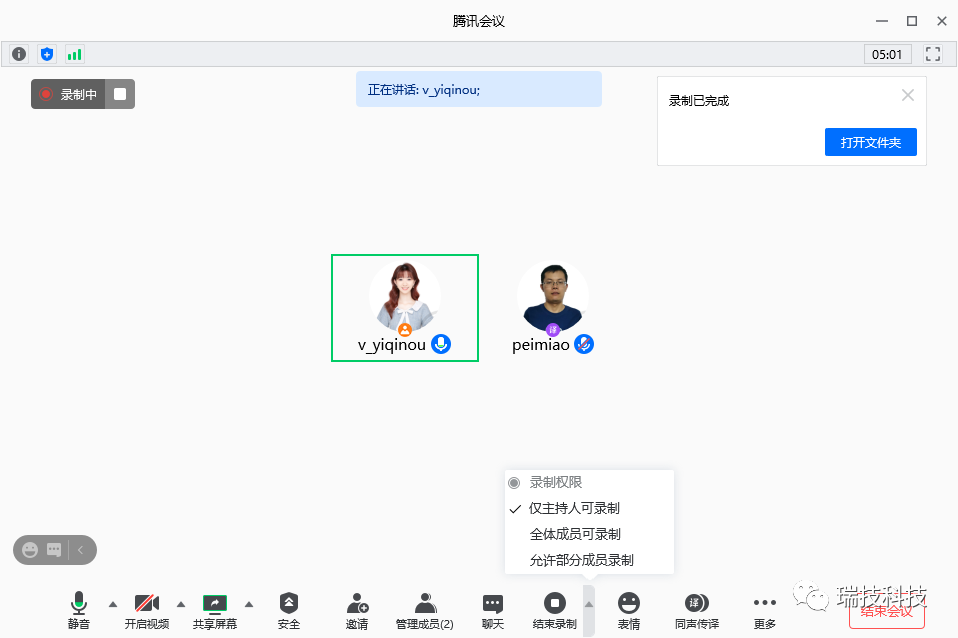Open the emoji reaction in the floating pill

pyautogui.click(x=30, y=550)
